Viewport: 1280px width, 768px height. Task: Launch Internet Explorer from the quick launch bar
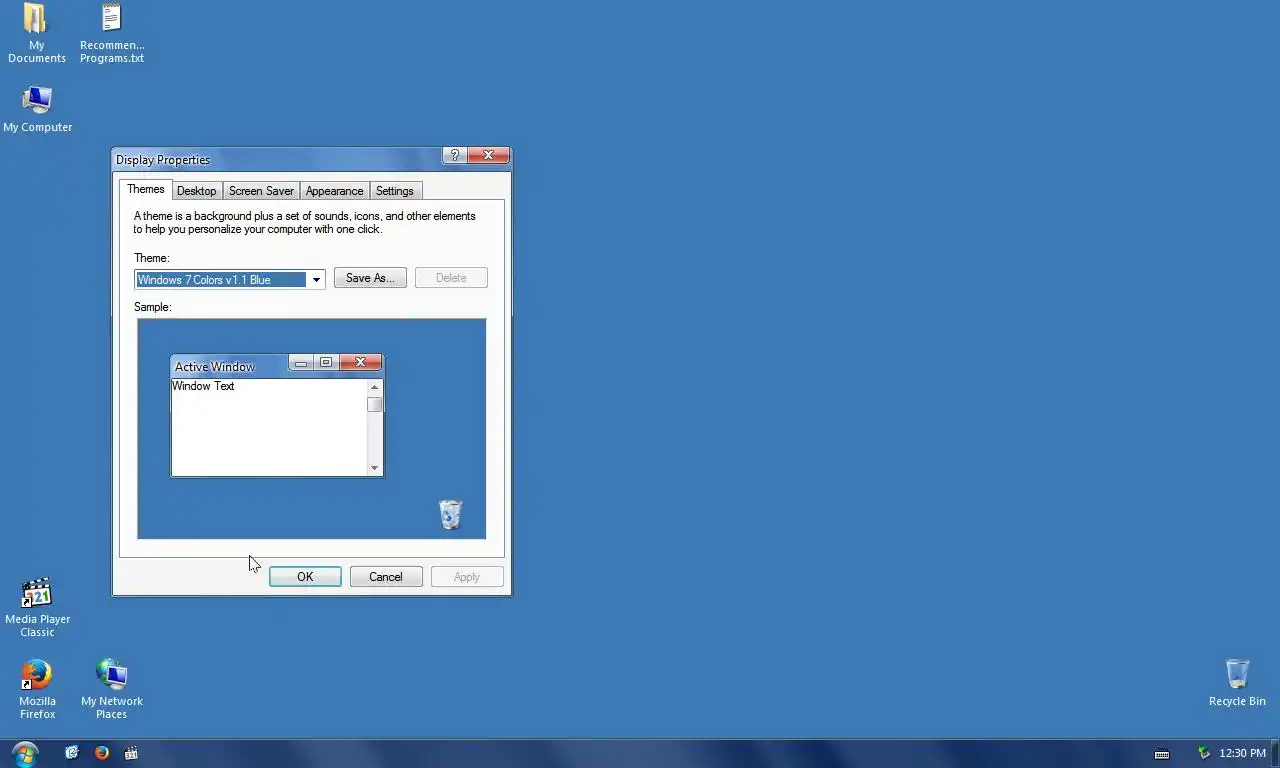click(x=72, y=753)
